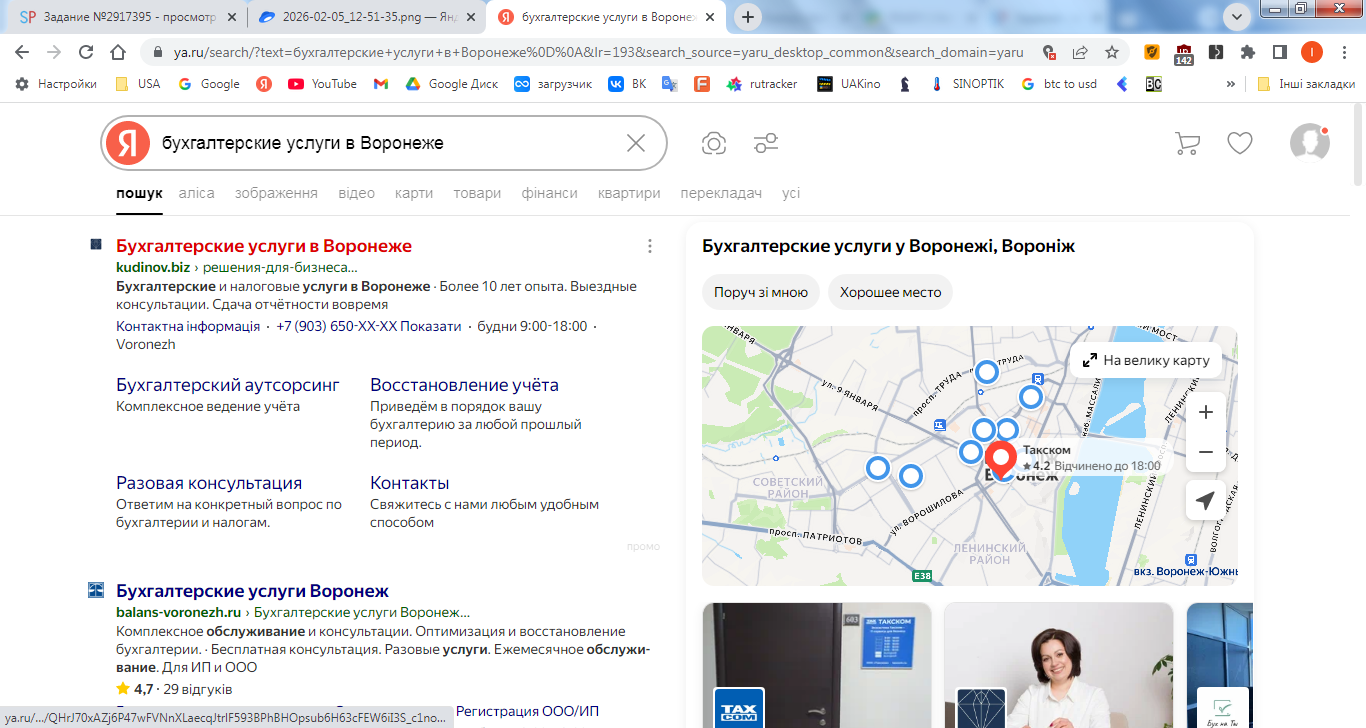This screenshot has height=728, width=1366.
Task: Open the Контакты sitelink
Action: 410,483
